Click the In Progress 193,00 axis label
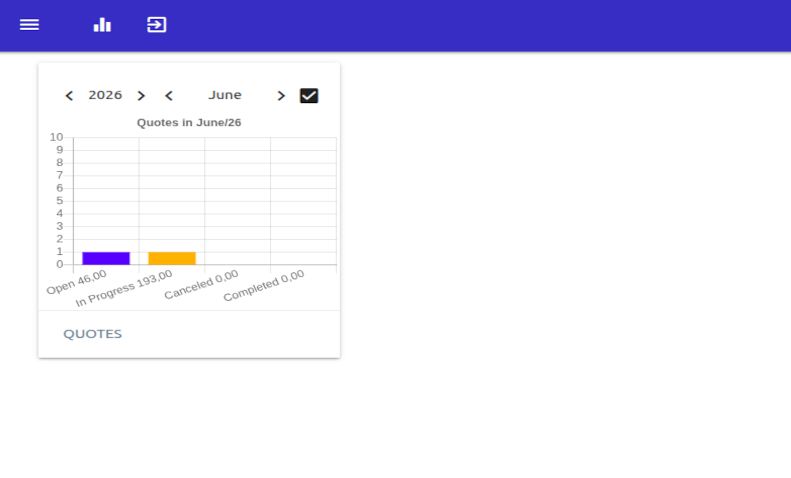The image size is (791, 478). pos(124,288)
